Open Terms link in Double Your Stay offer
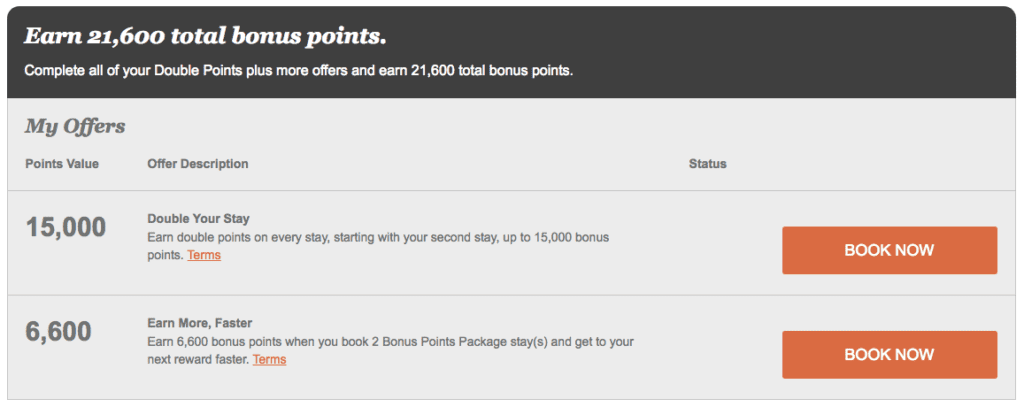This screenshot has height=407, width=1024. click(204, 255)
